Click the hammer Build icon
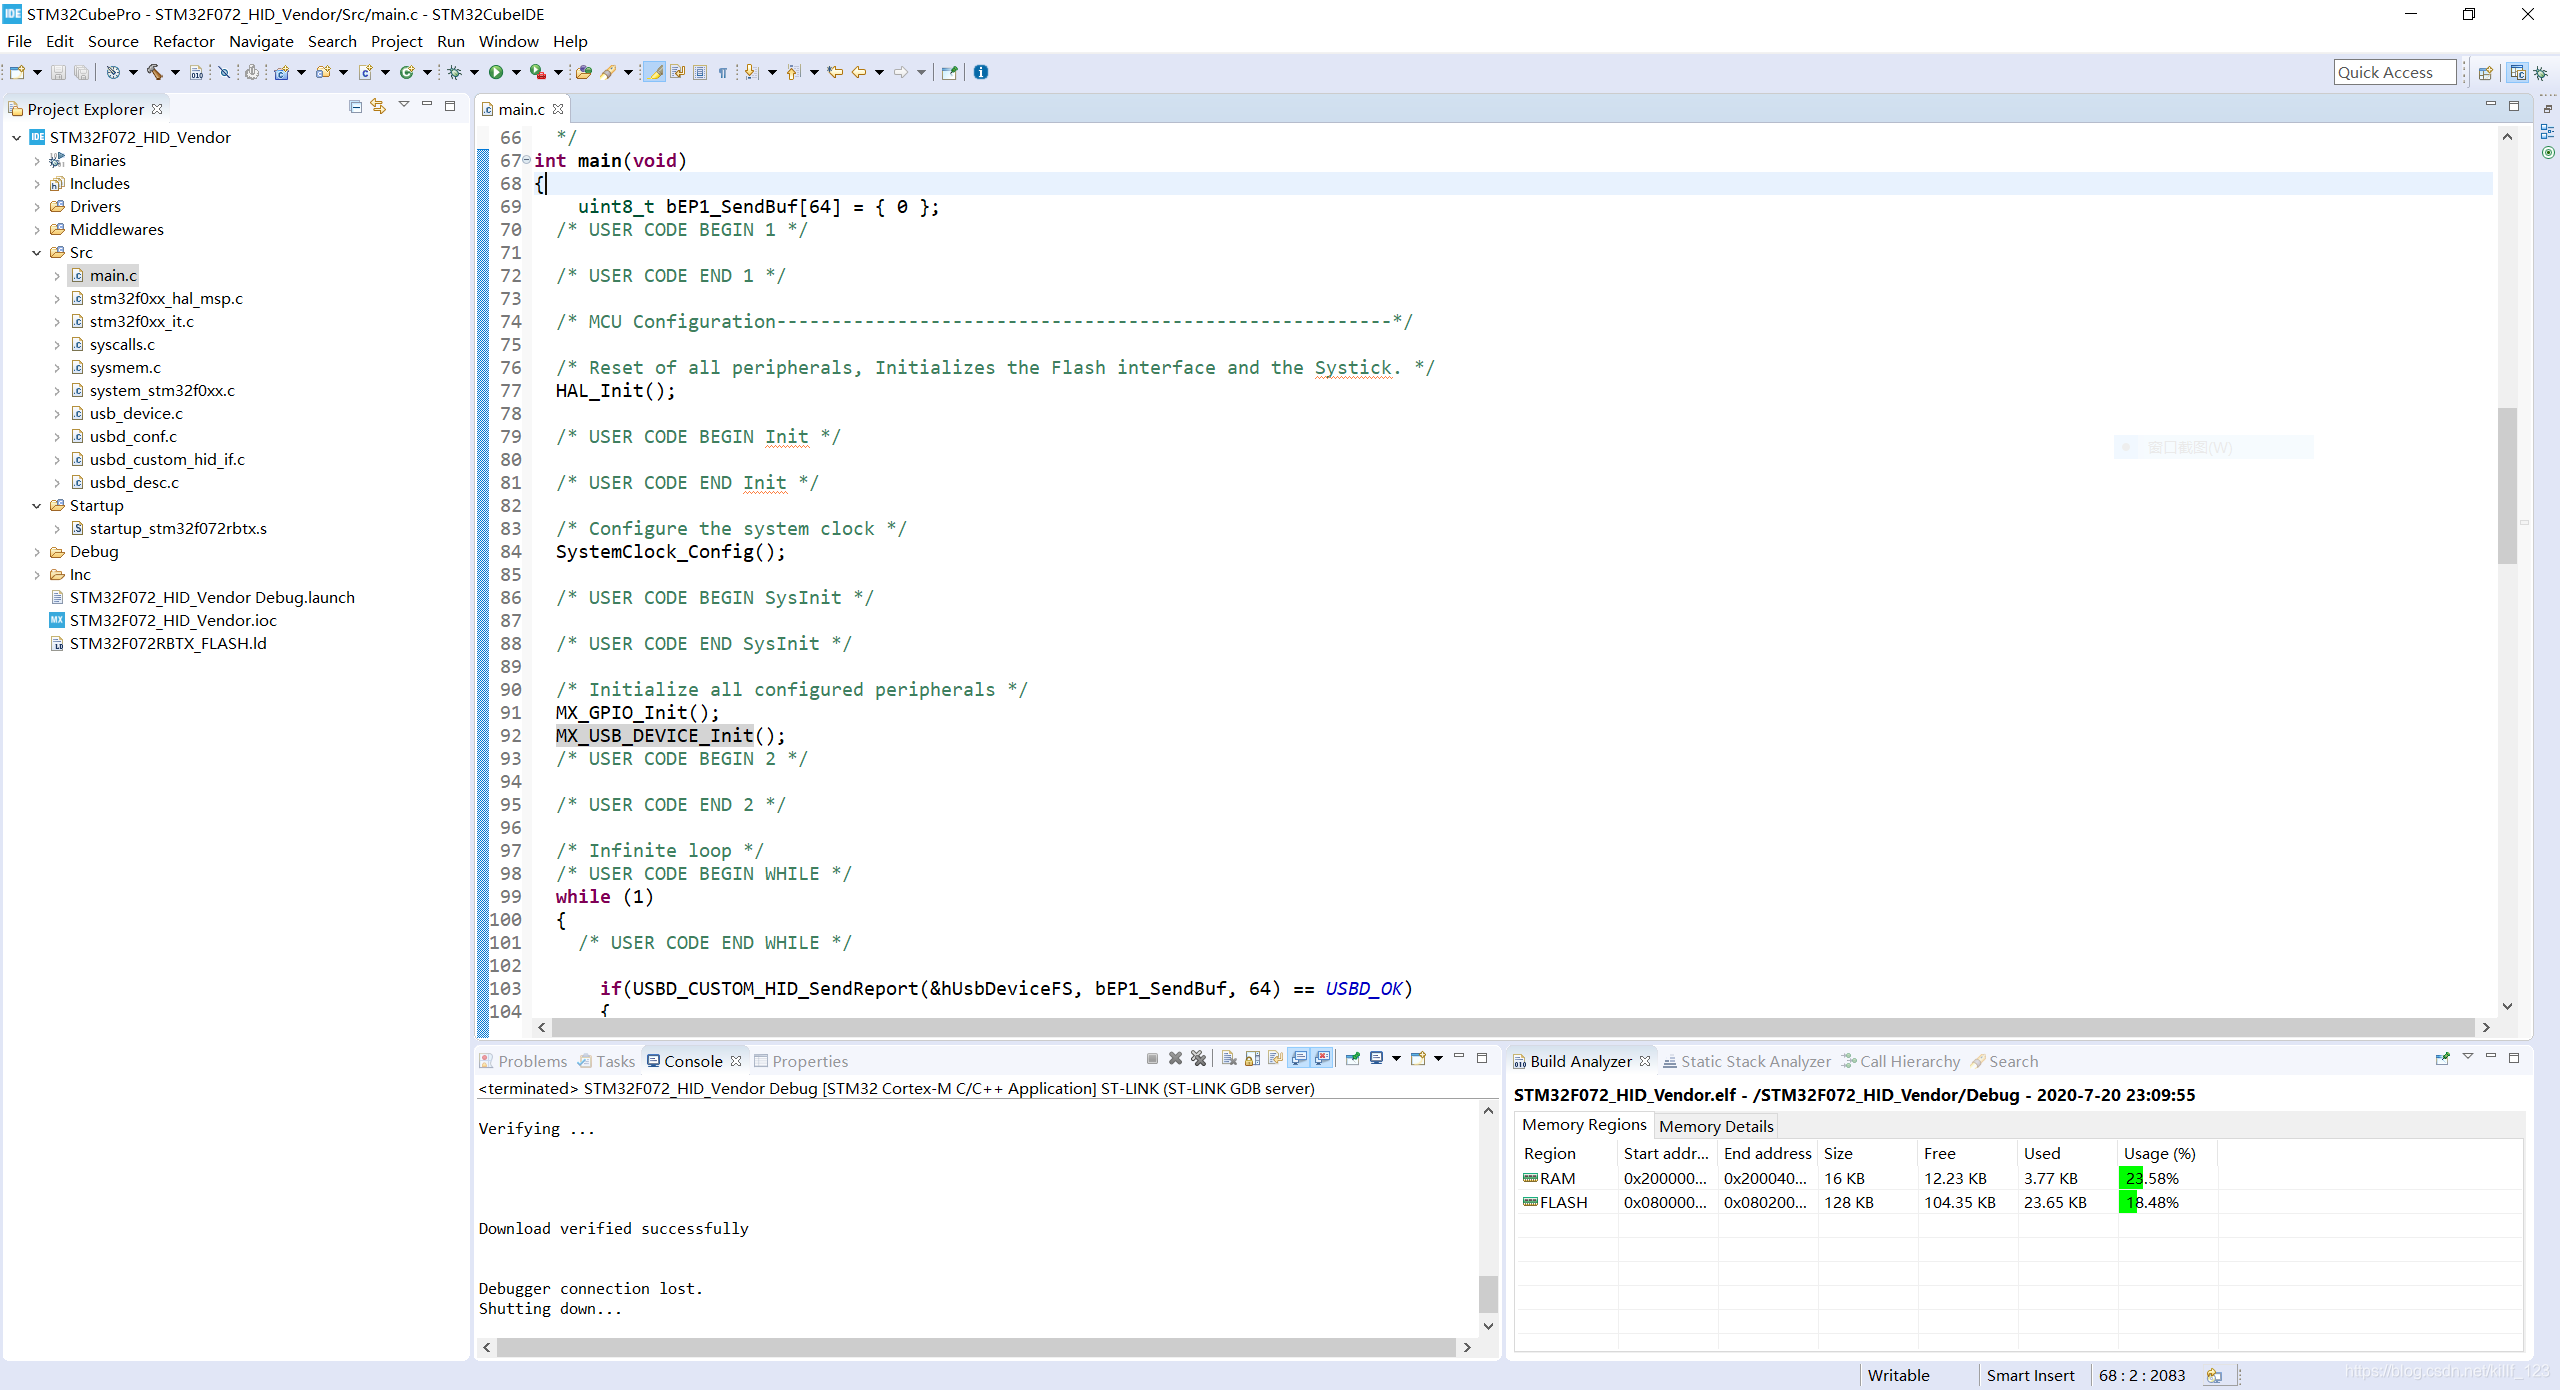2560x1390 pixels. pyautogui.click(x=154, y=72)
